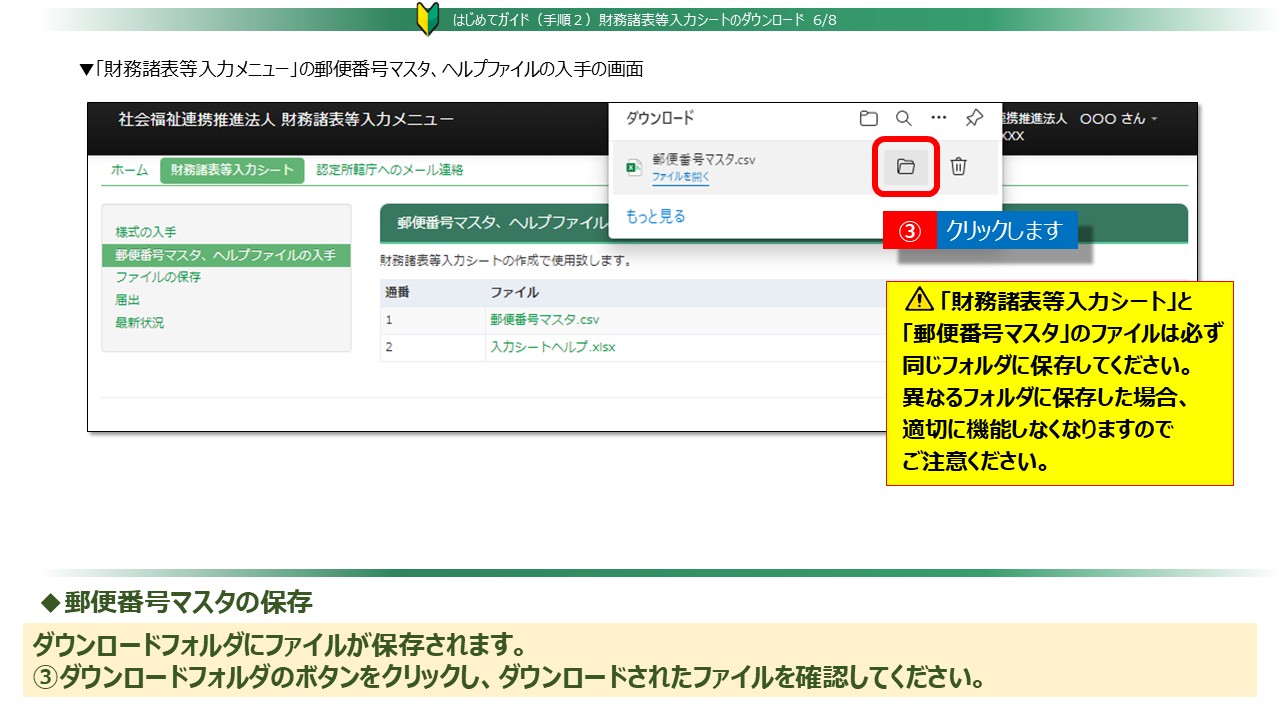Open ファイルの保存 in the sidebar

click(x=158, y=277)
